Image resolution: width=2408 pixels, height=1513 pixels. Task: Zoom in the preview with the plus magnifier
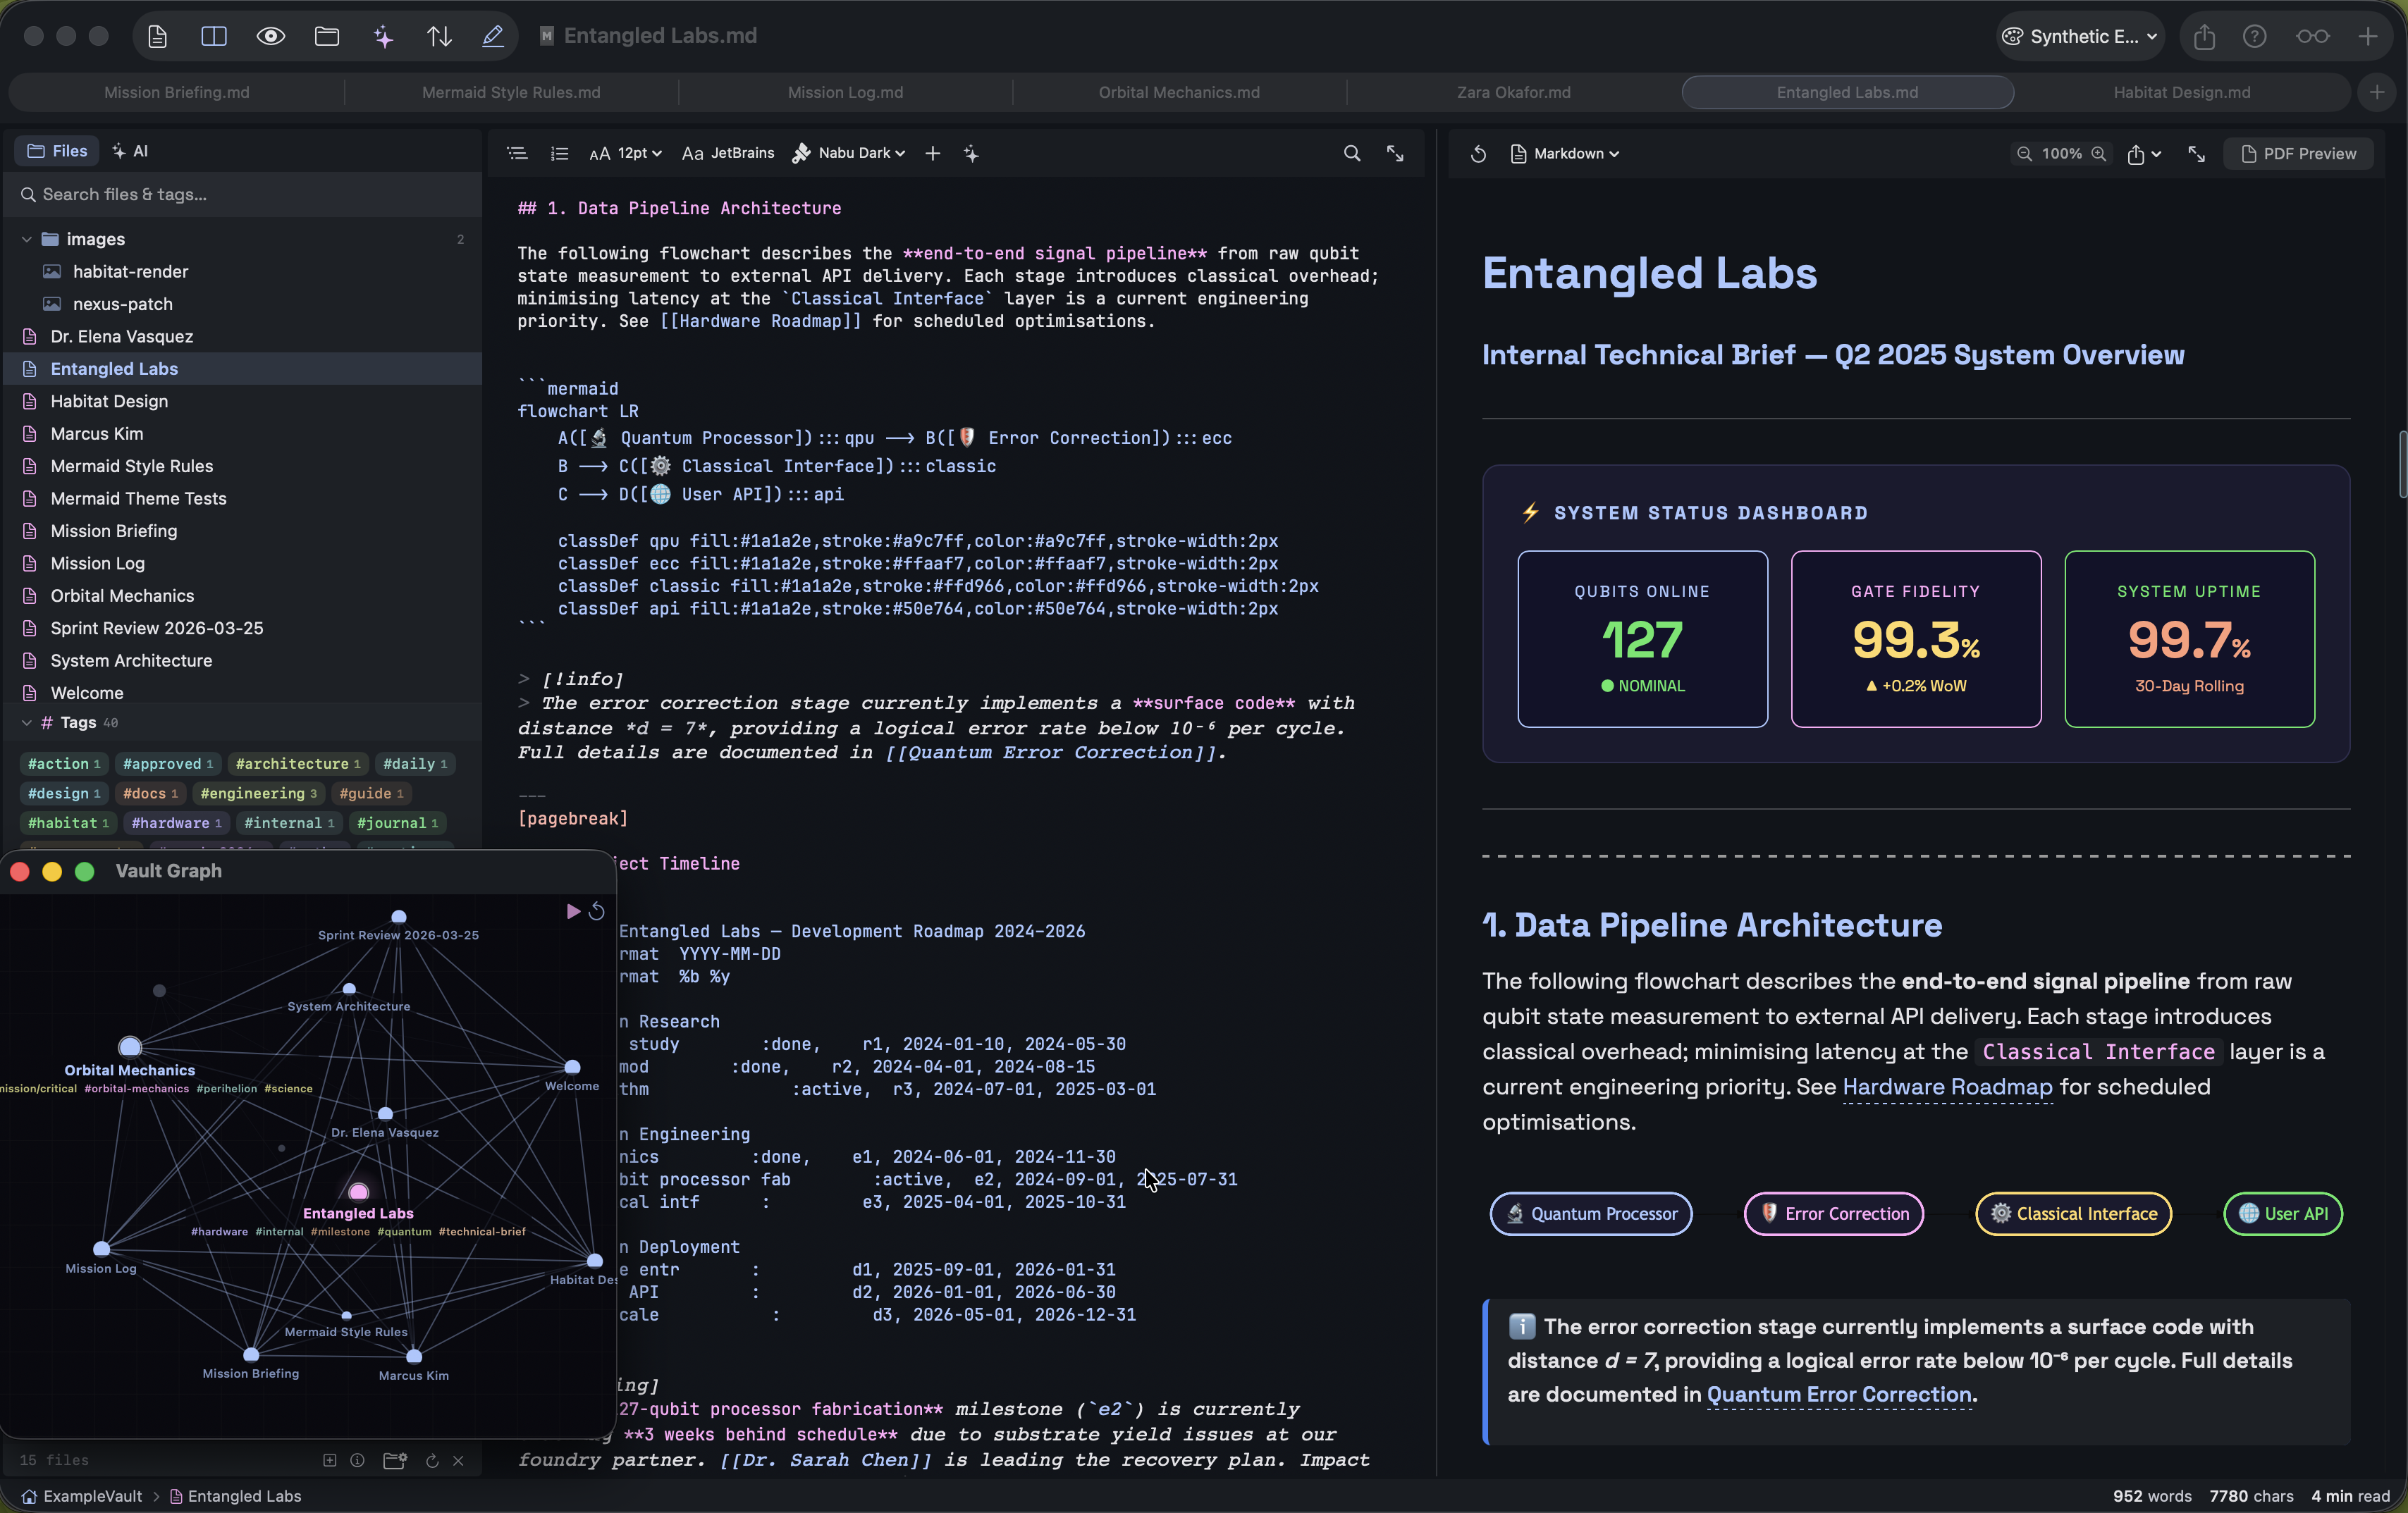2099,153
